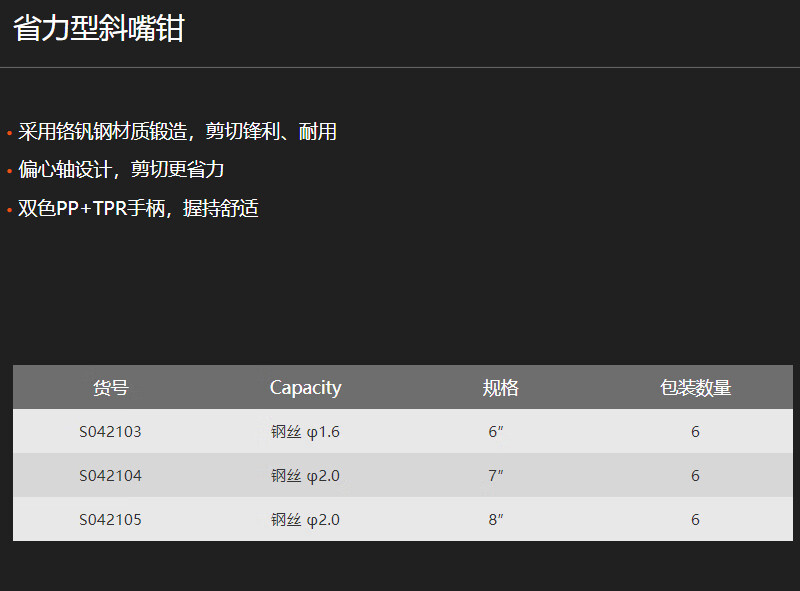
Task: Select the 钢丝 φ1.6 capacity cell
Action: click(306, 432)
